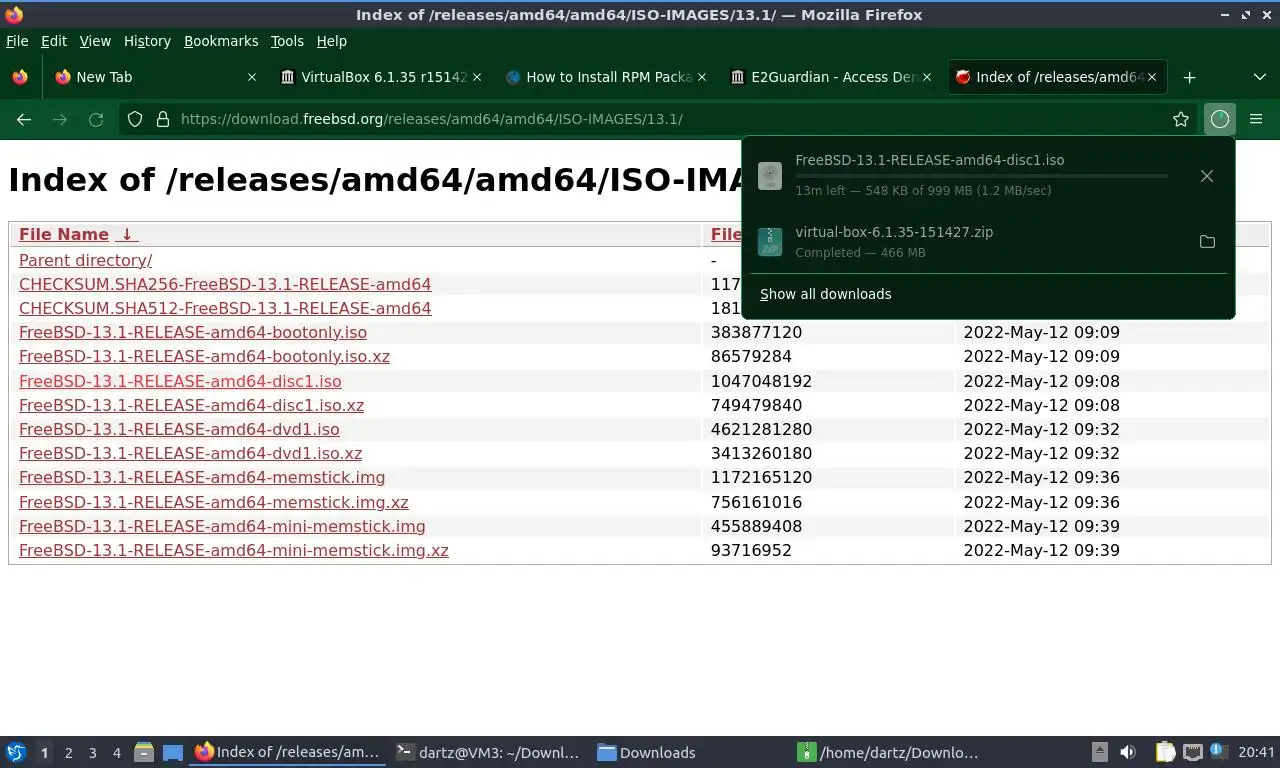Image resolution: width=1280 pixels, height=768 pixels.
Task: Open the Bookmarks menu
Action: click(x=221, y=41)
